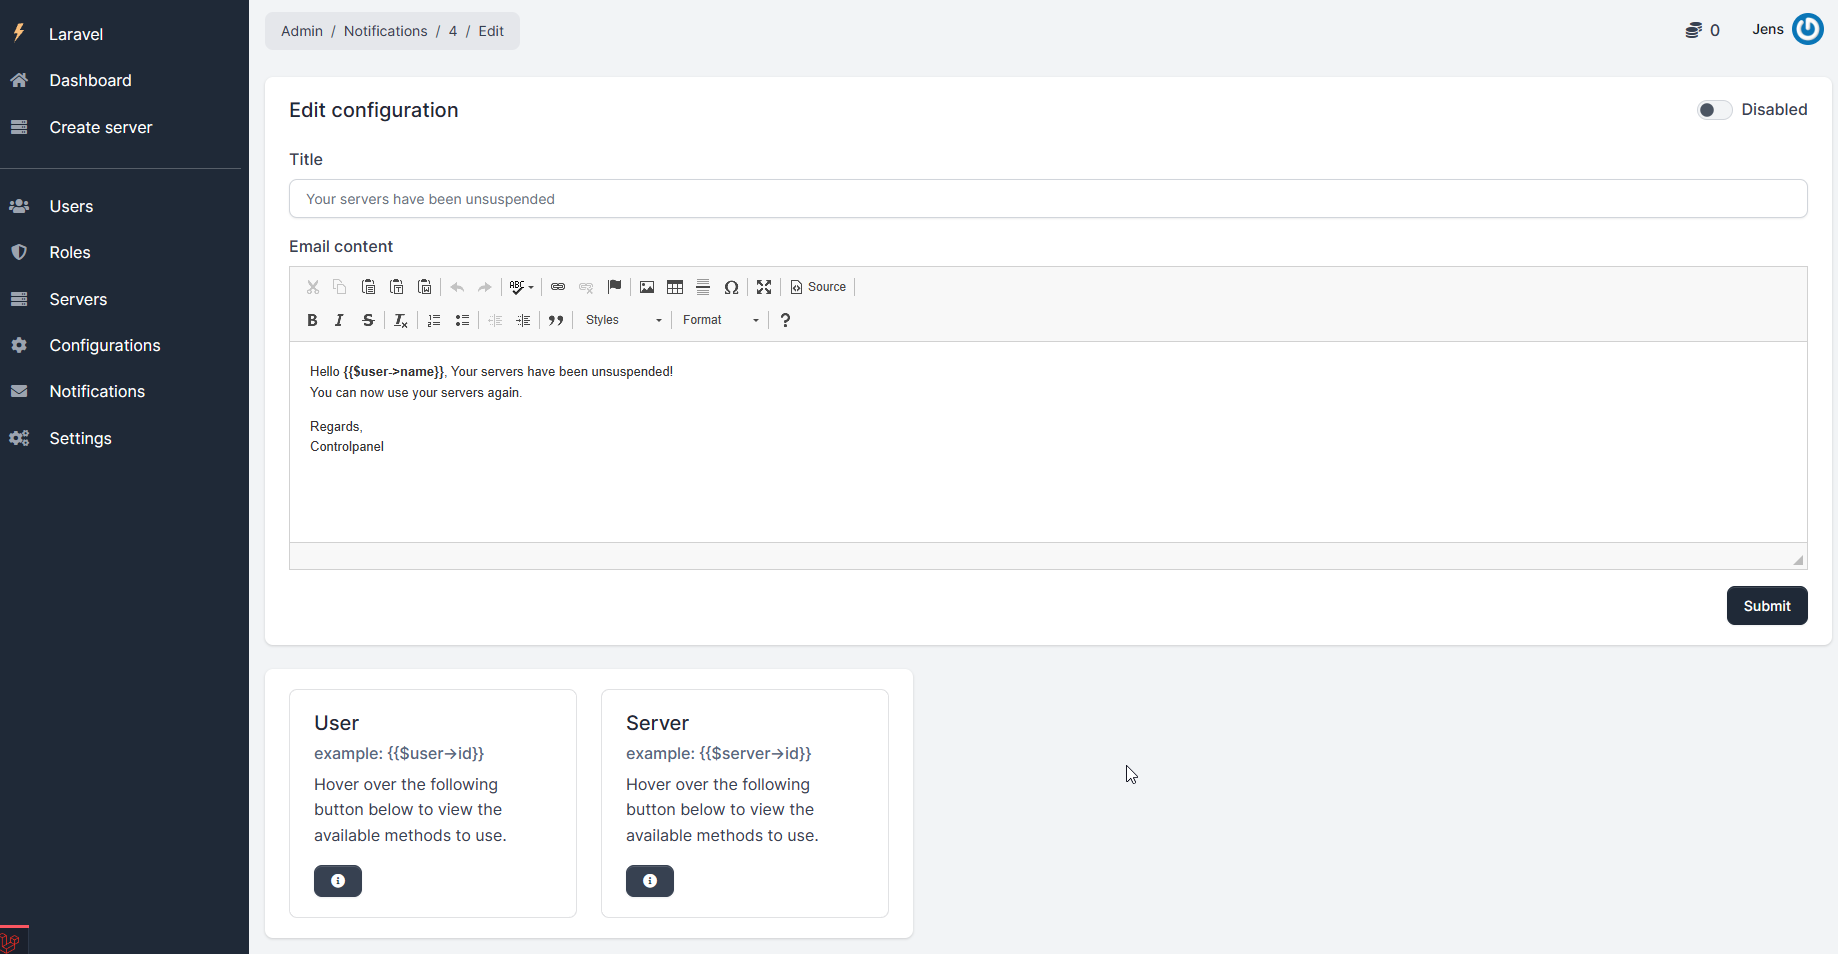Click the Cut icon in editor toolbar
1838x954 pixels.
(x=312, y=287)
